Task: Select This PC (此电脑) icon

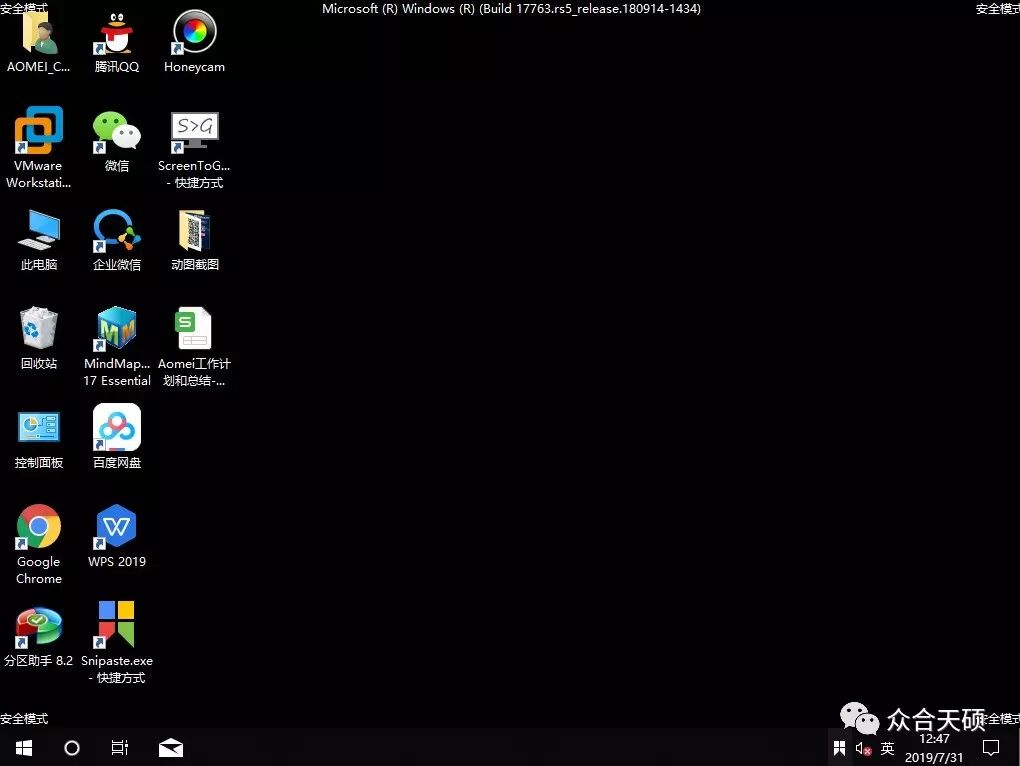Action: click(x=38, y=231)
